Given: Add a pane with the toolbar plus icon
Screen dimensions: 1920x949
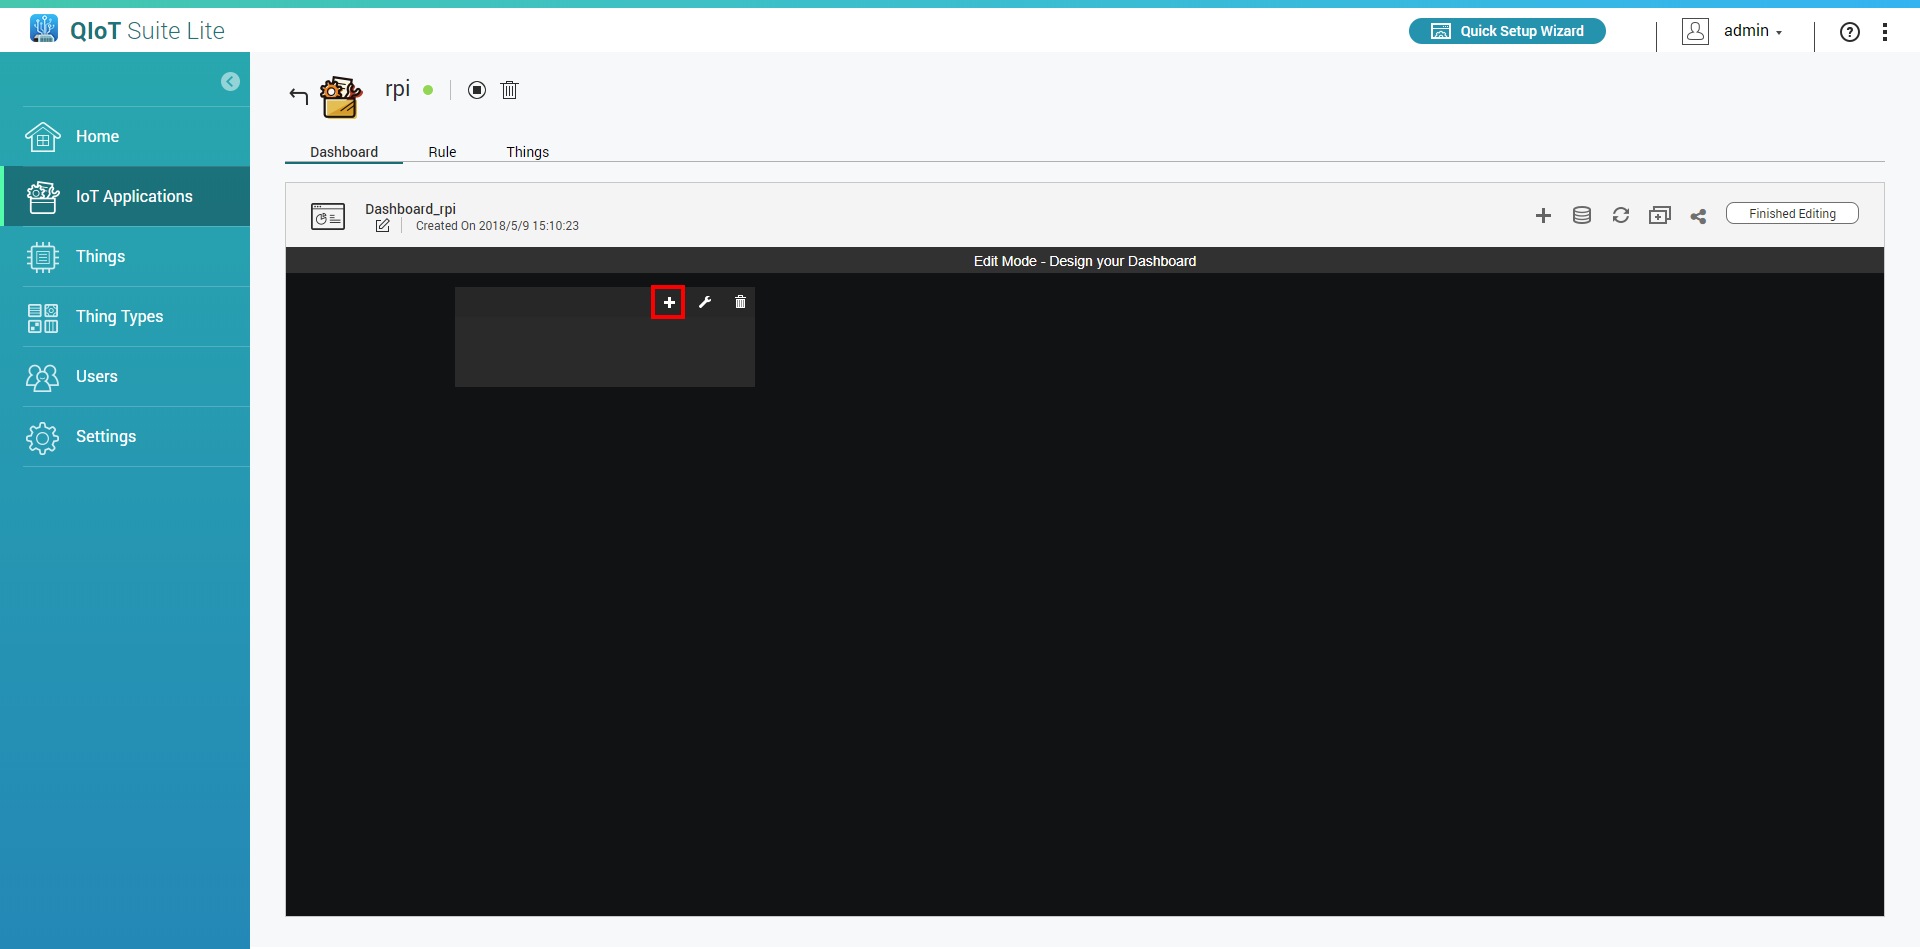Looking at the screenshot, I should tap(1543, 215).
